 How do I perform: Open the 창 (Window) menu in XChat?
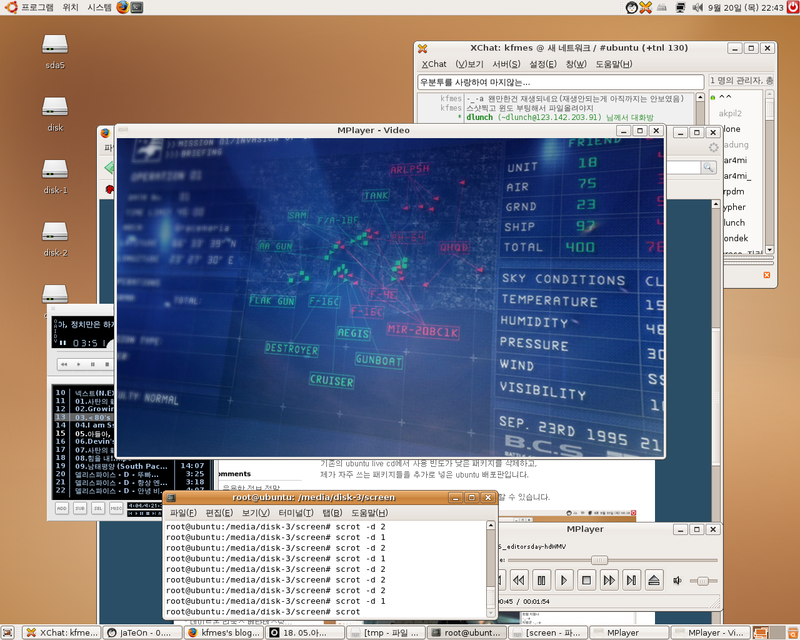click(x=576, y=64)
